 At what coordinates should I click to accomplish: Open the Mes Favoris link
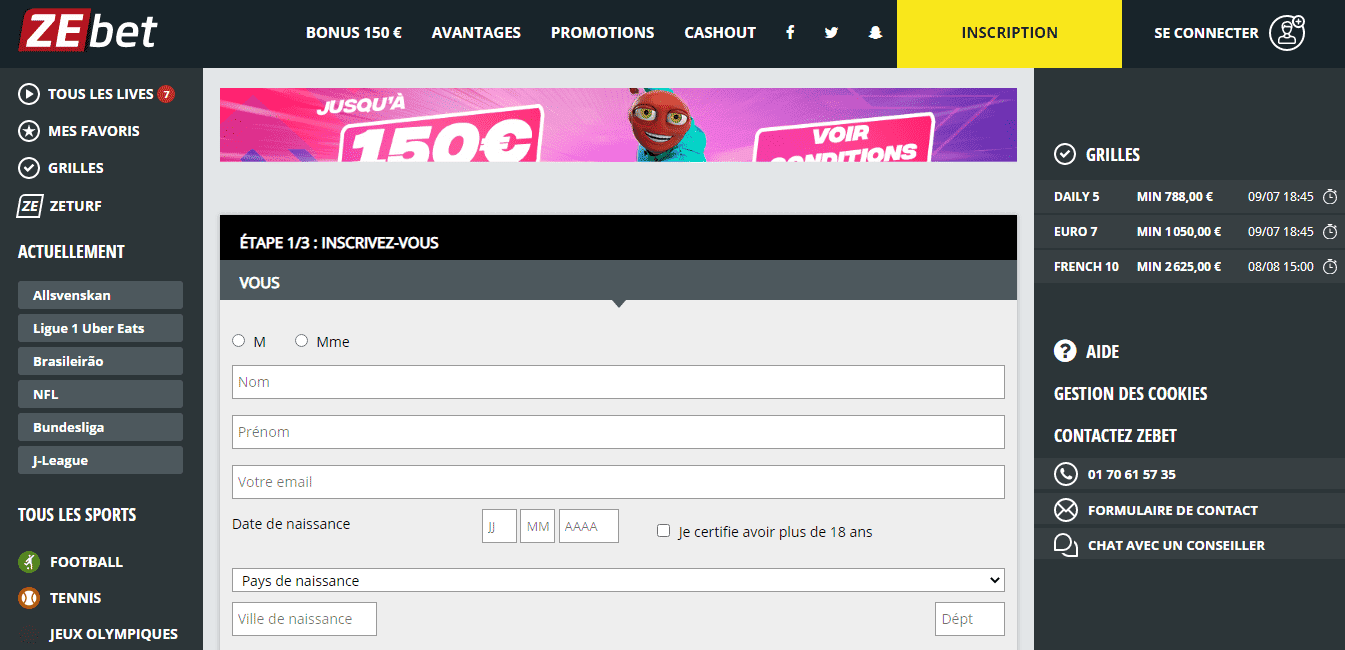94,131
